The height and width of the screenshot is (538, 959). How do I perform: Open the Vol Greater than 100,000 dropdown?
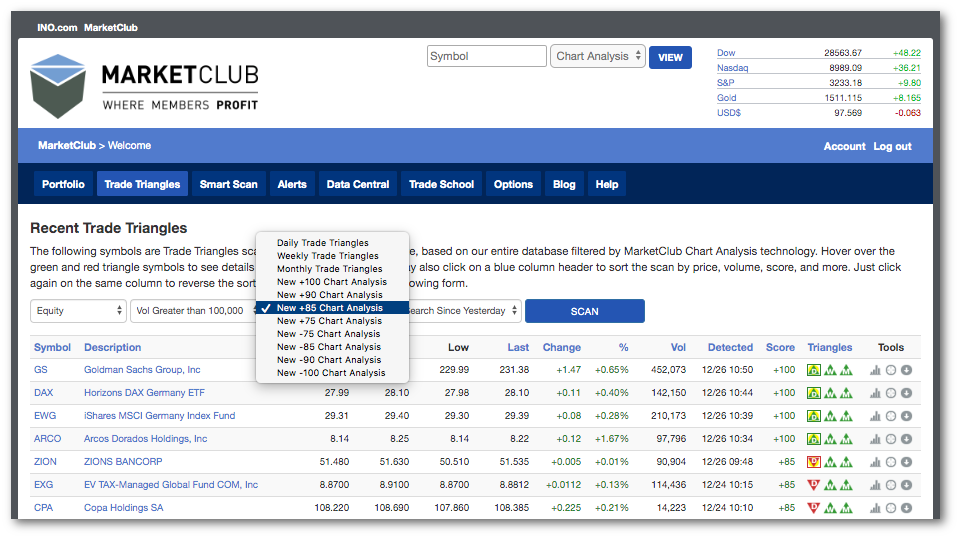[194, 311]
